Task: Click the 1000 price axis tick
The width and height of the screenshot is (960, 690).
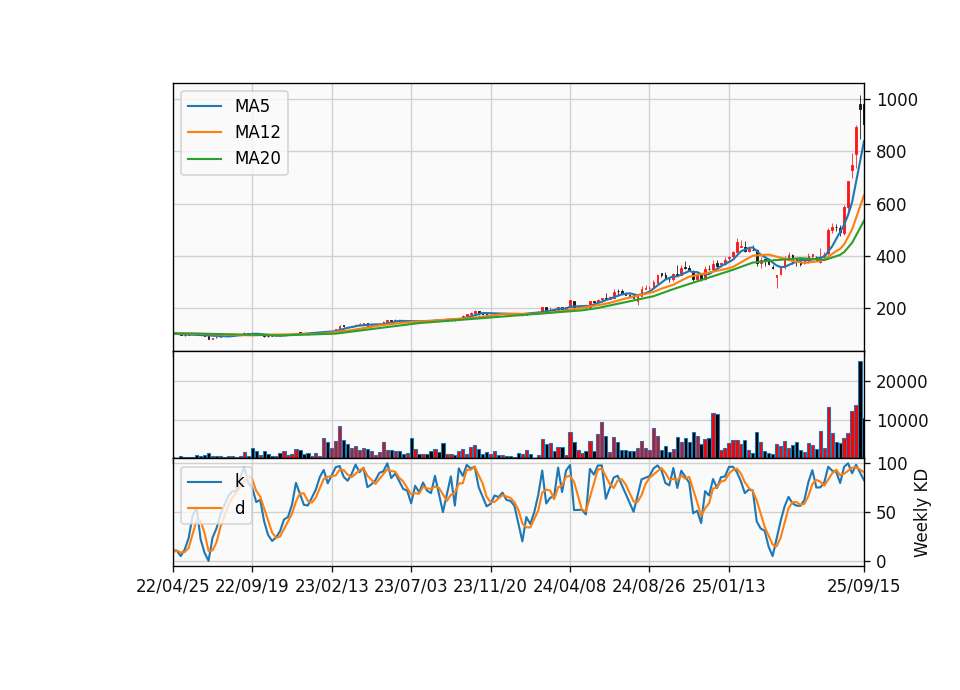Action: [x=897, y=100]
